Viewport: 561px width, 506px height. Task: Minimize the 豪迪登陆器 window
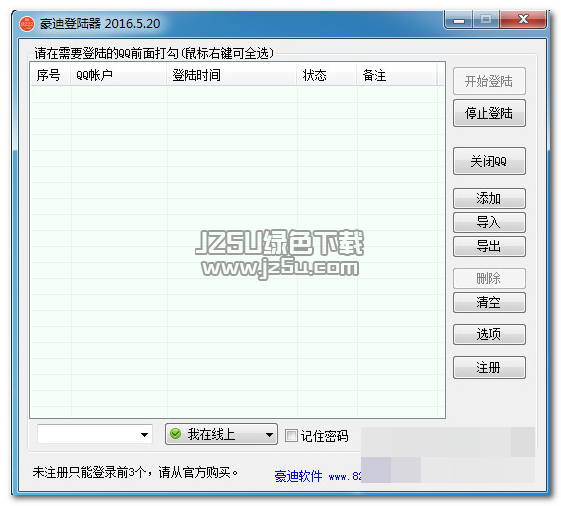click(459, 20)
